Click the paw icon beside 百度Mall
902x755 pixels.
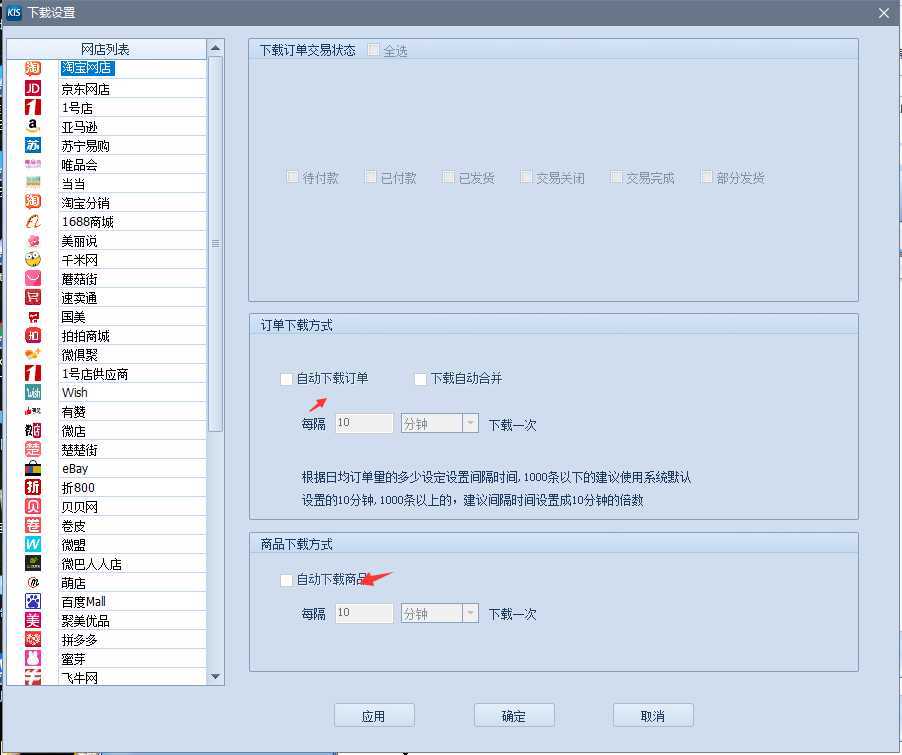[x=33, y=601]
